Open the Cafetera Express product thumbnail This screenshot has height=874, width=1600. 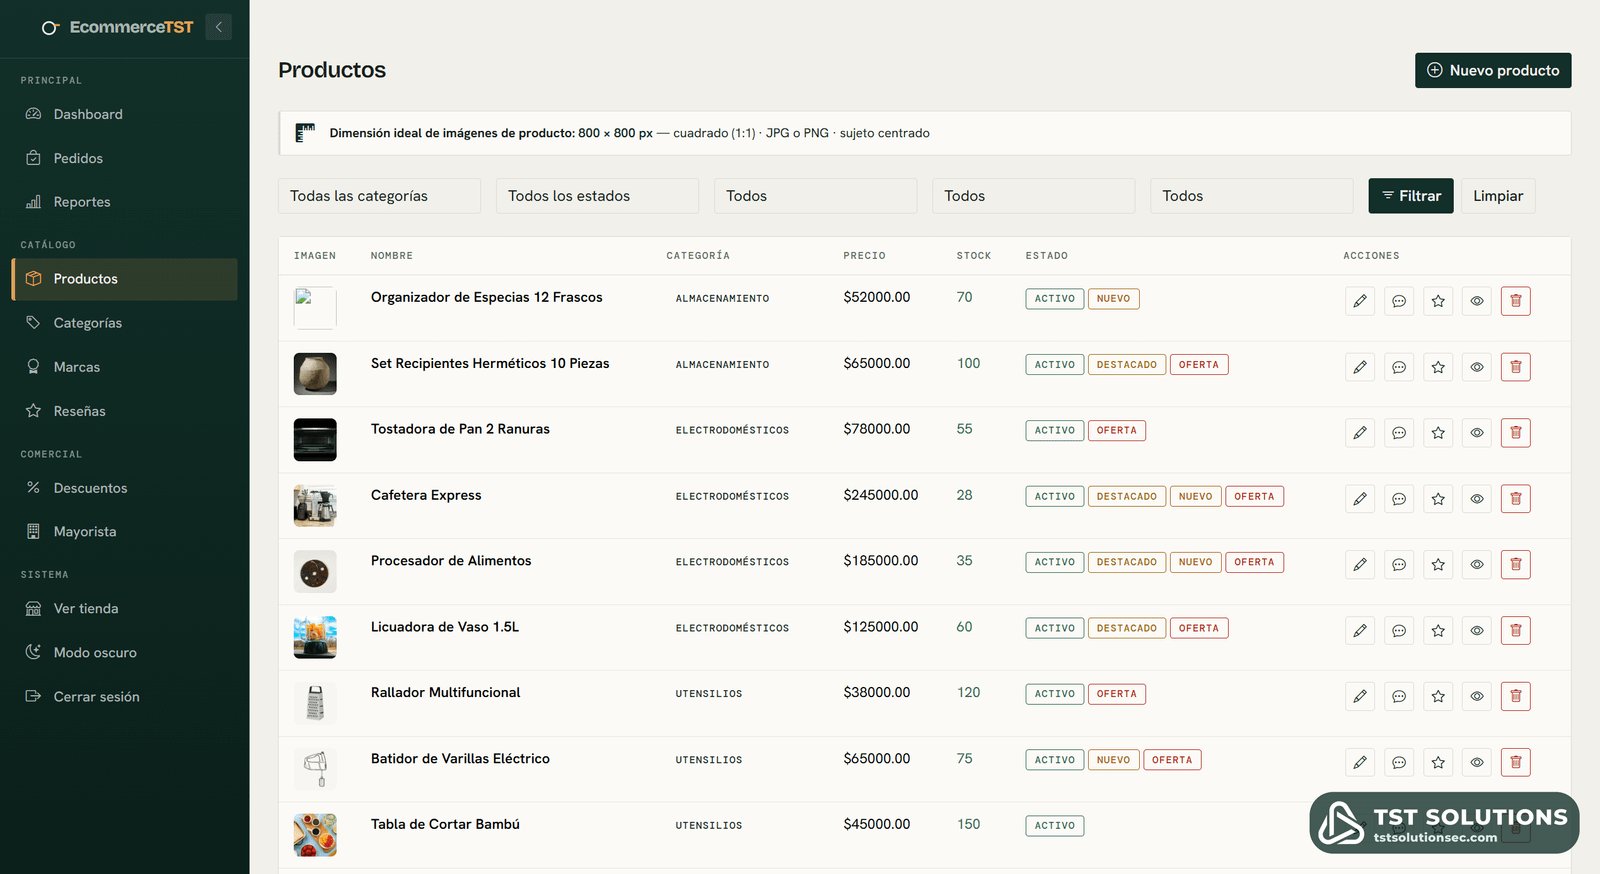(315, 506)
